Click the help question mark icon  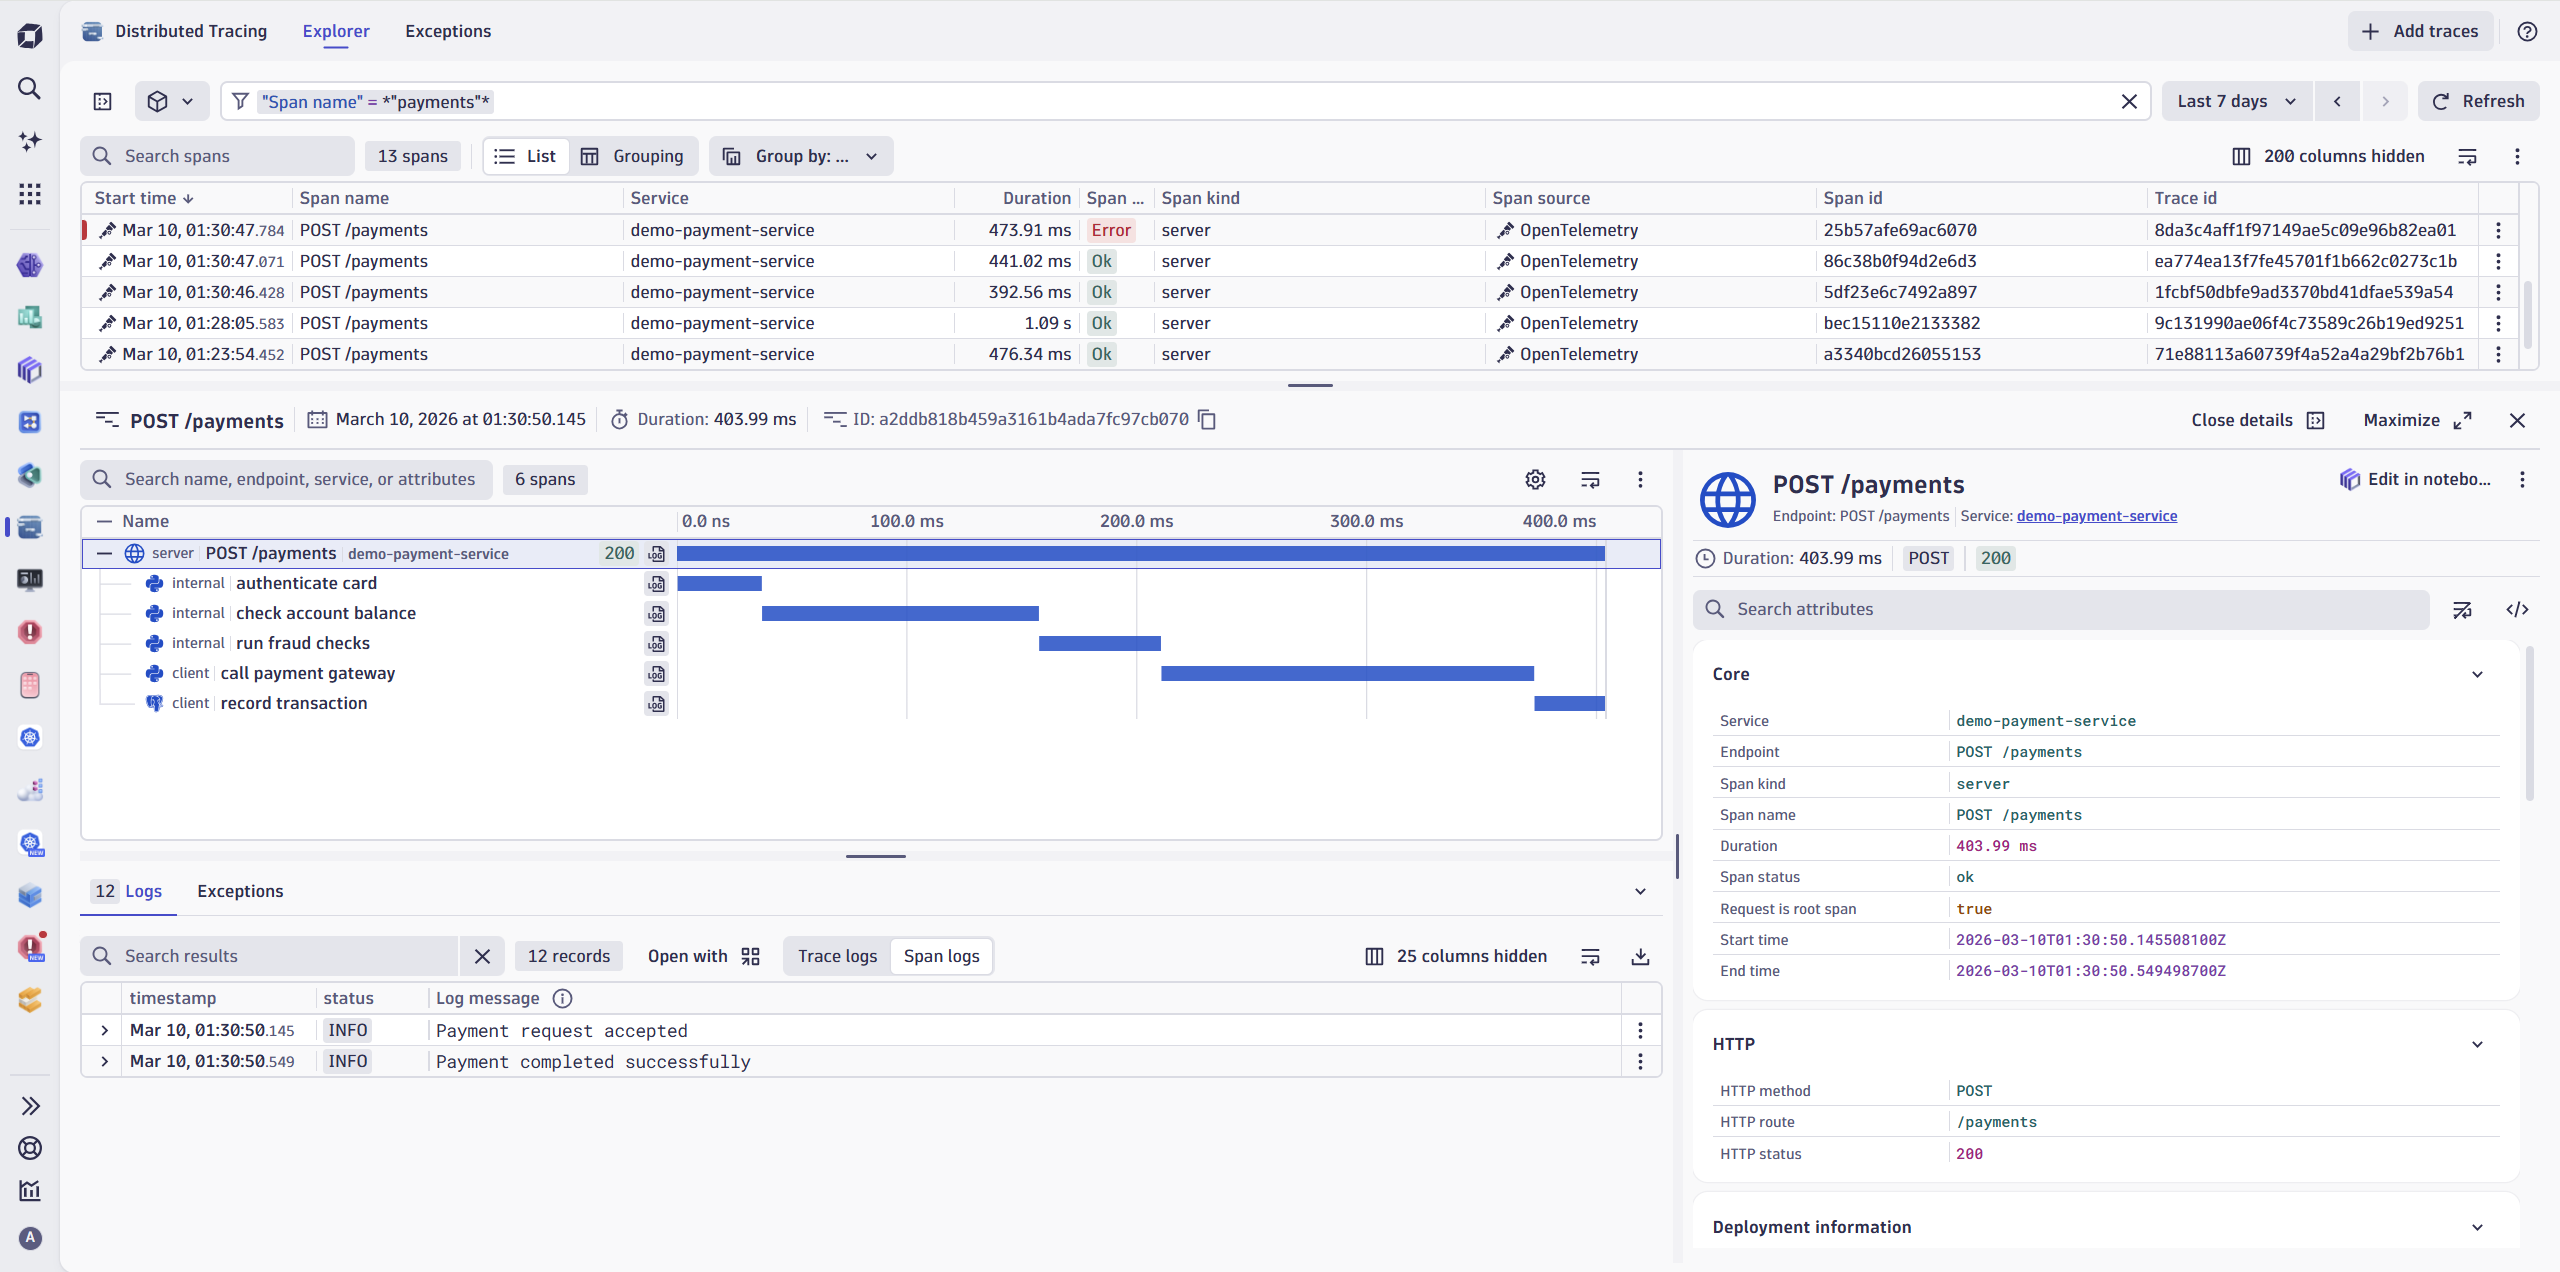(x=2527, y=31)
